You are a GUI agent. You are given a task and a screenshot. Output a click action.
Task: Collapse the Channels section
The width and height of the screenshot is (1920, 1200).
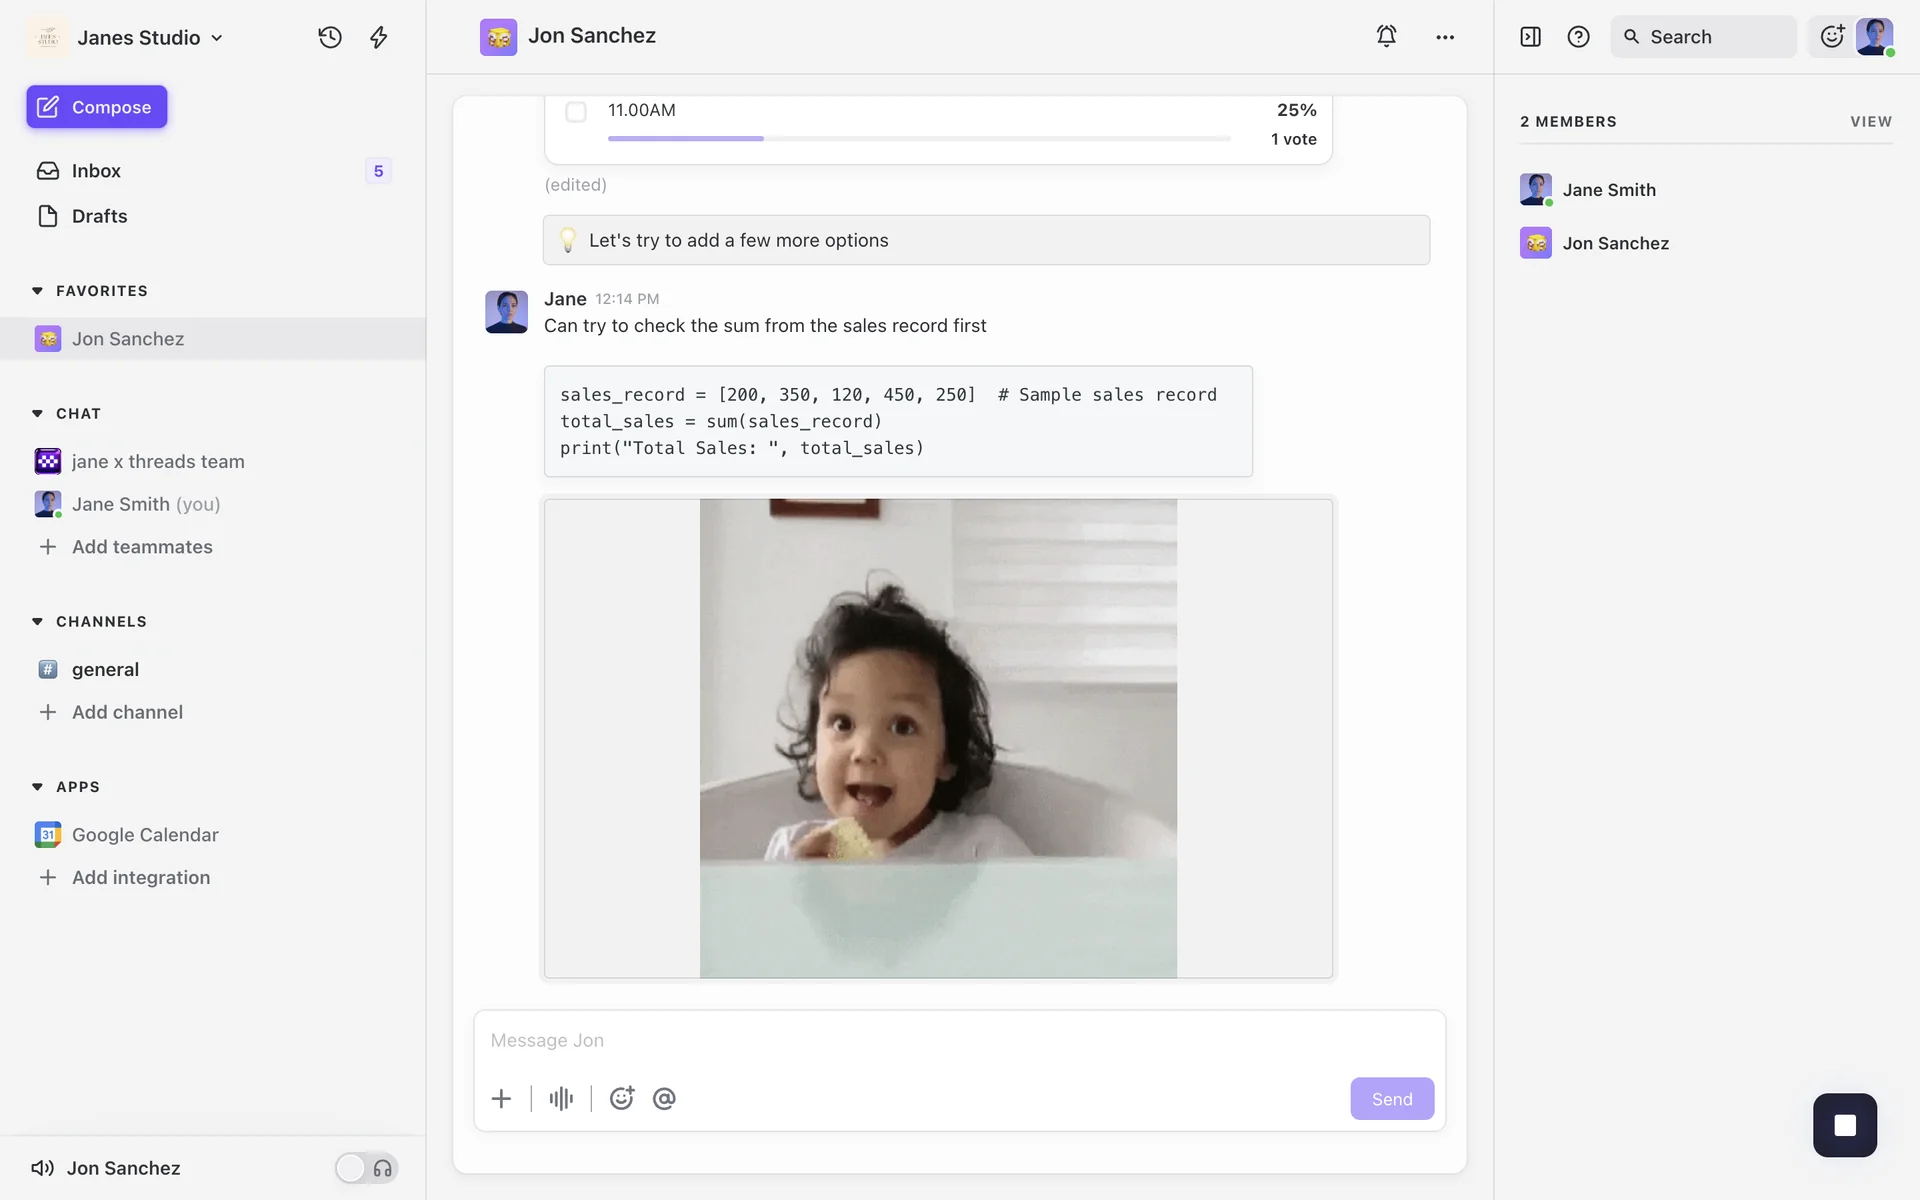pos(37,622)
